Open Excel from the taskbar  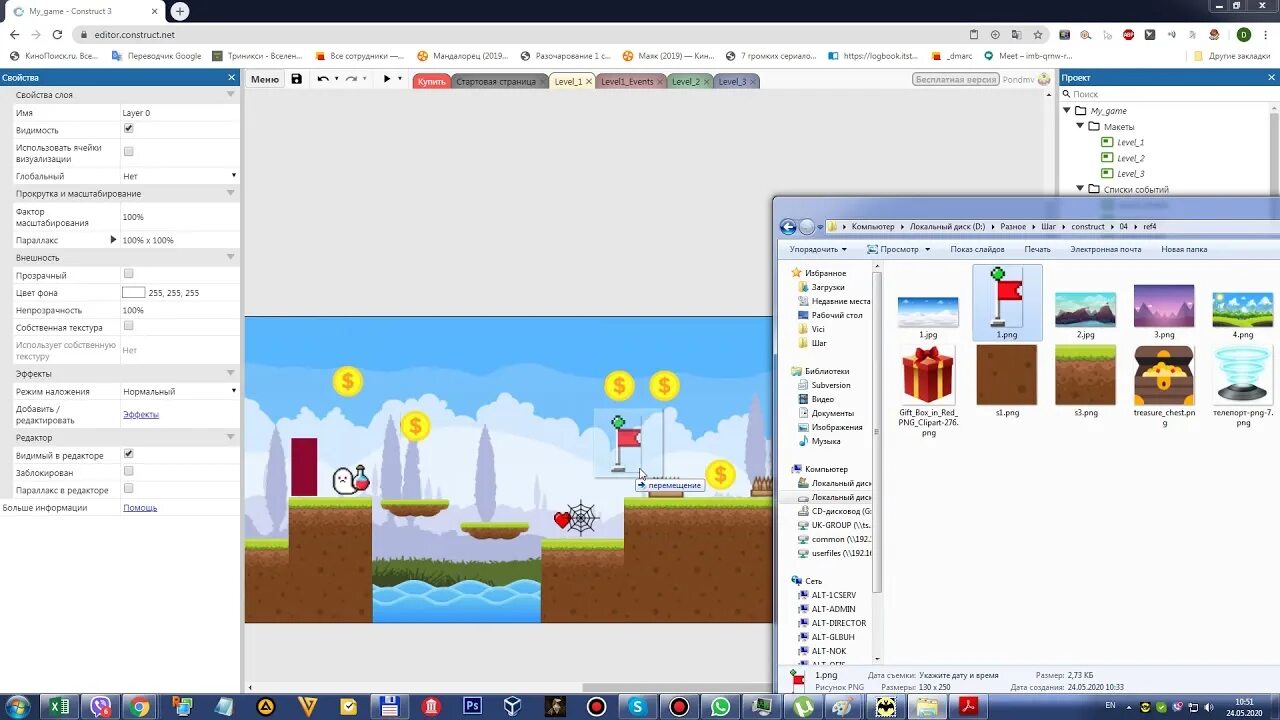[60, 707]
